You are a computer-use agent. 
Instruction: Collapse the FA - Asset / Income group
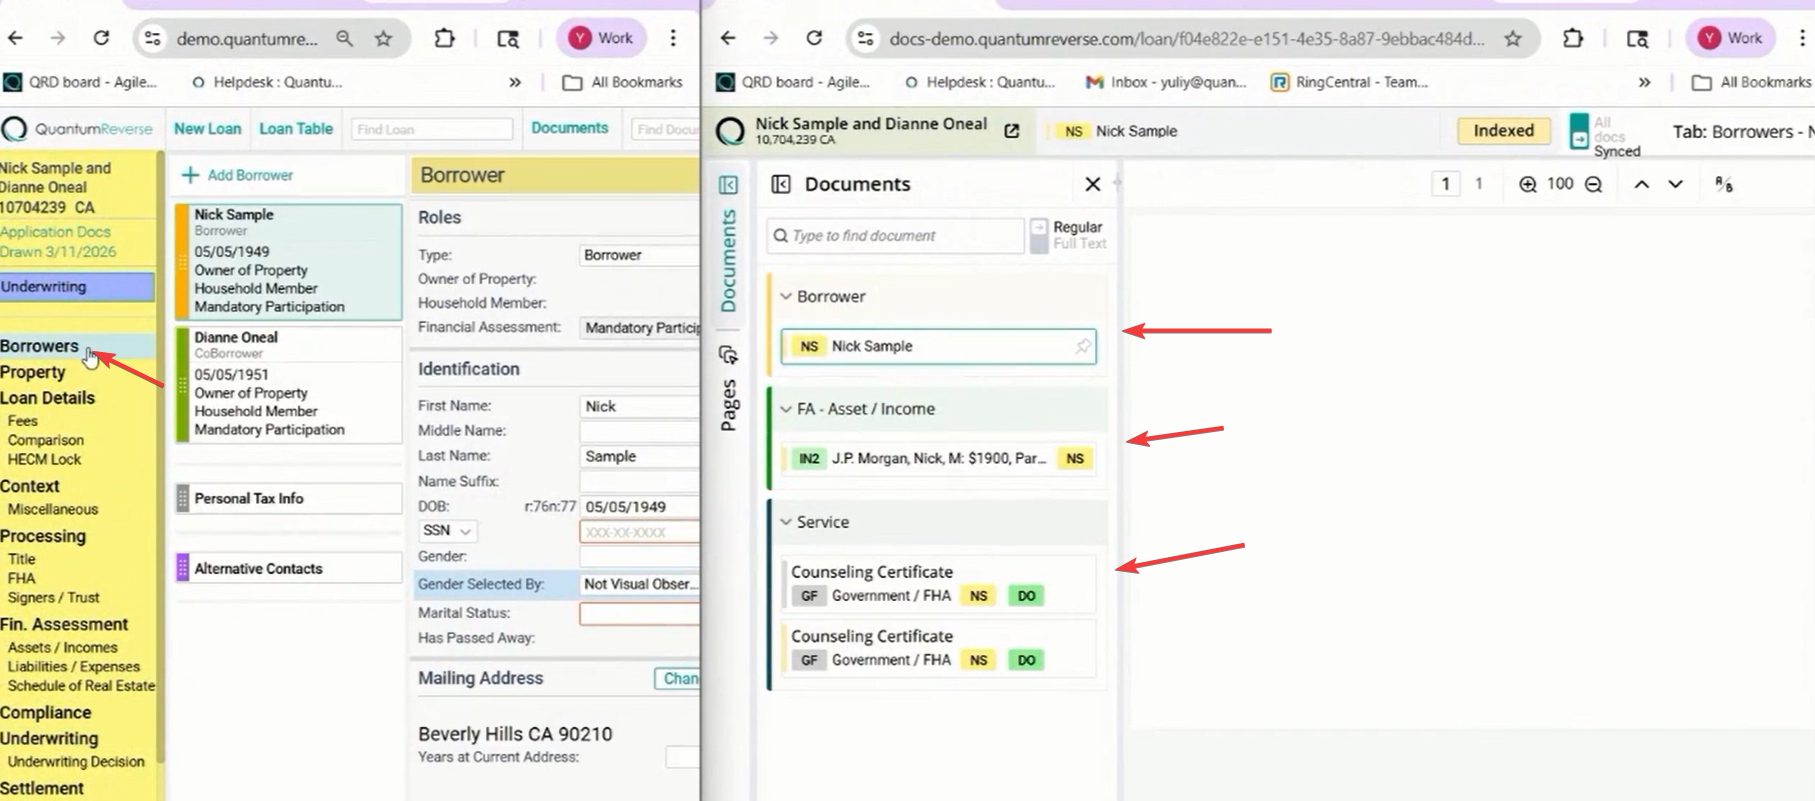coord(786,409)
